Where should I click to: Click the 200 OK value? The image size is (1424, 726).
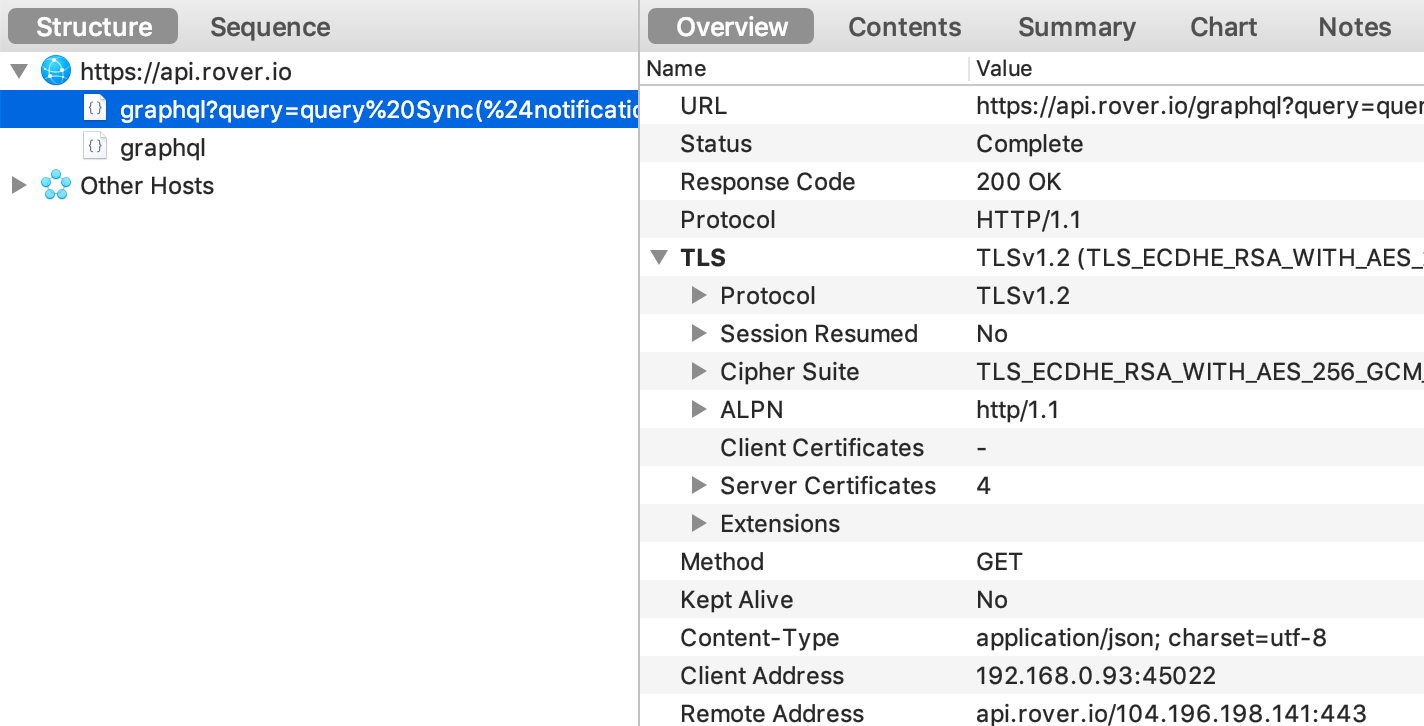pyautogui.click(x=1019, y=182)
